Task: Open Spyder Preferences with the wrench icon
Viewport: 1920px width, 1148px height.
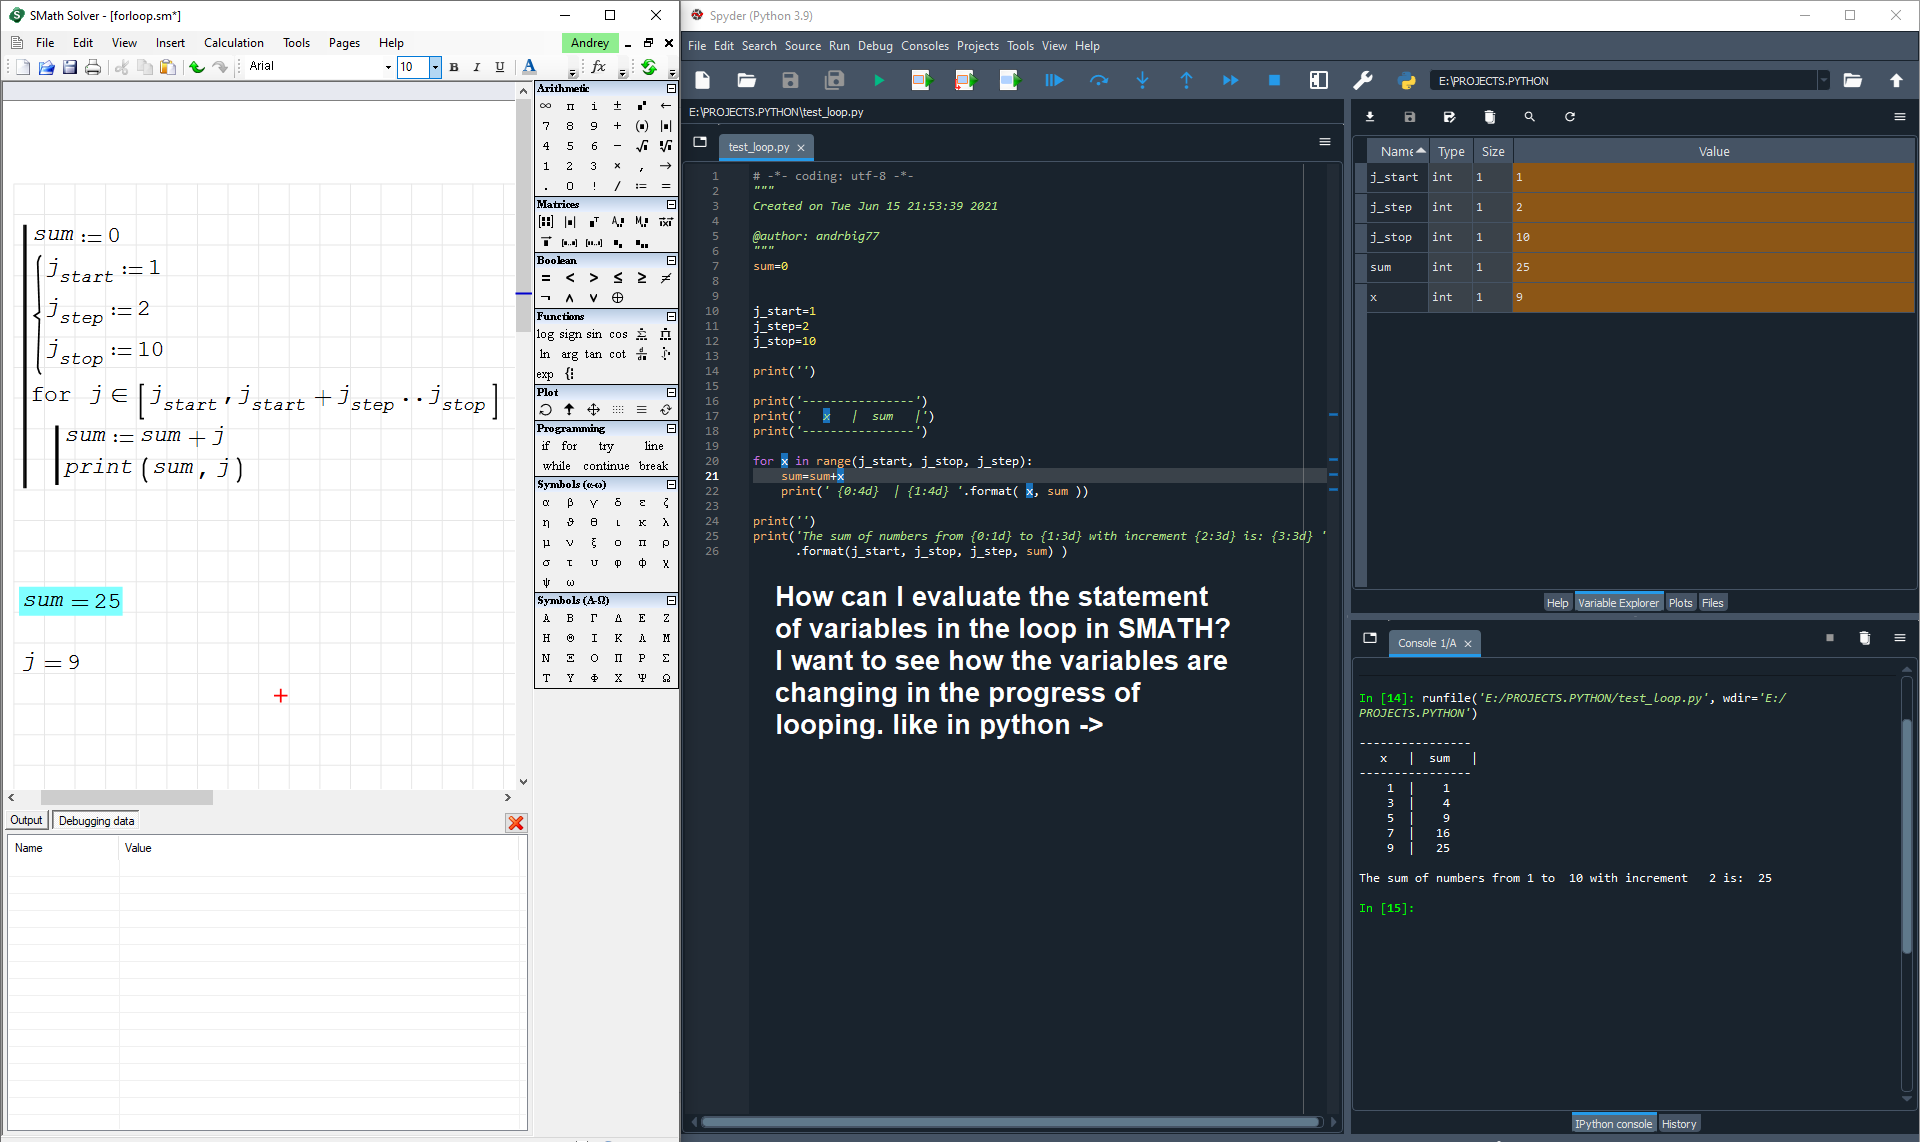Action: 1364,80
